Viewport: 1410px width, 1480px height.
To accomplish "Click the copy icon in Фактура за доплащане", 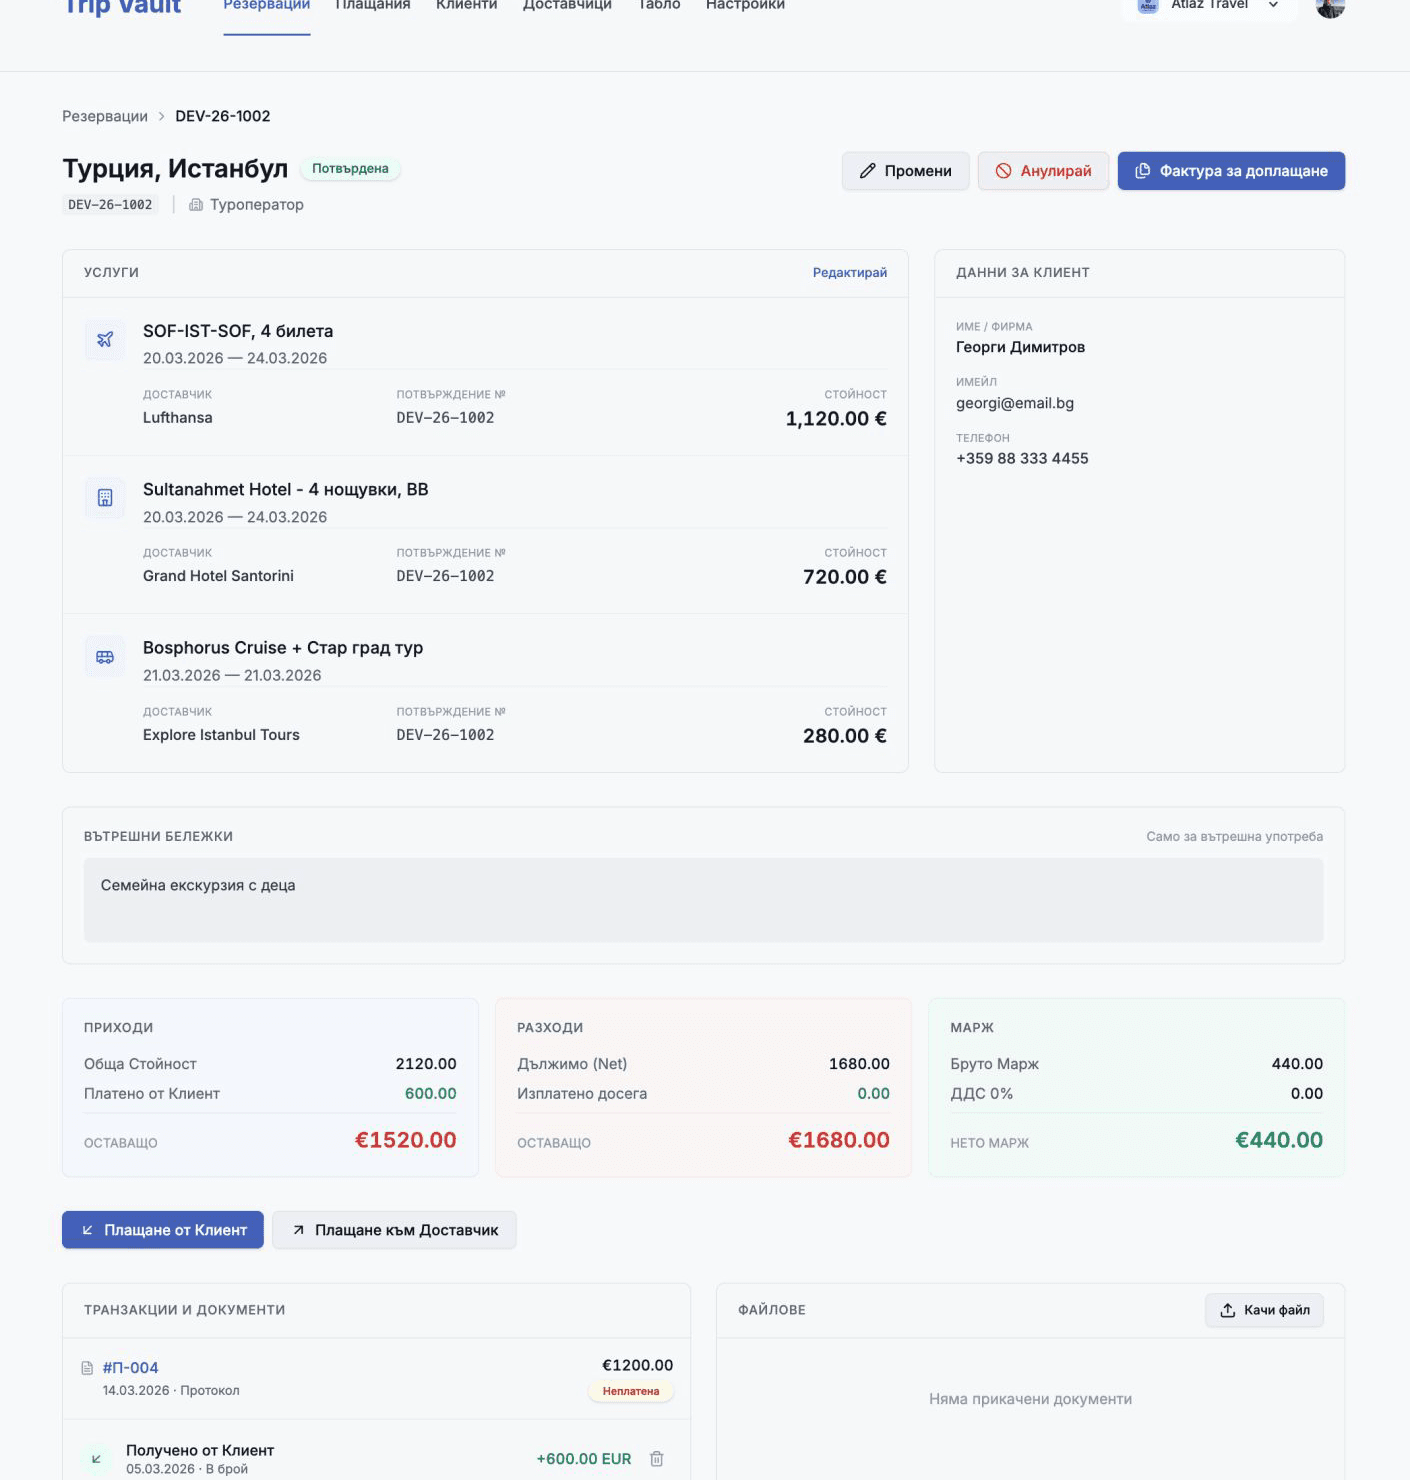I will 1142,171.
